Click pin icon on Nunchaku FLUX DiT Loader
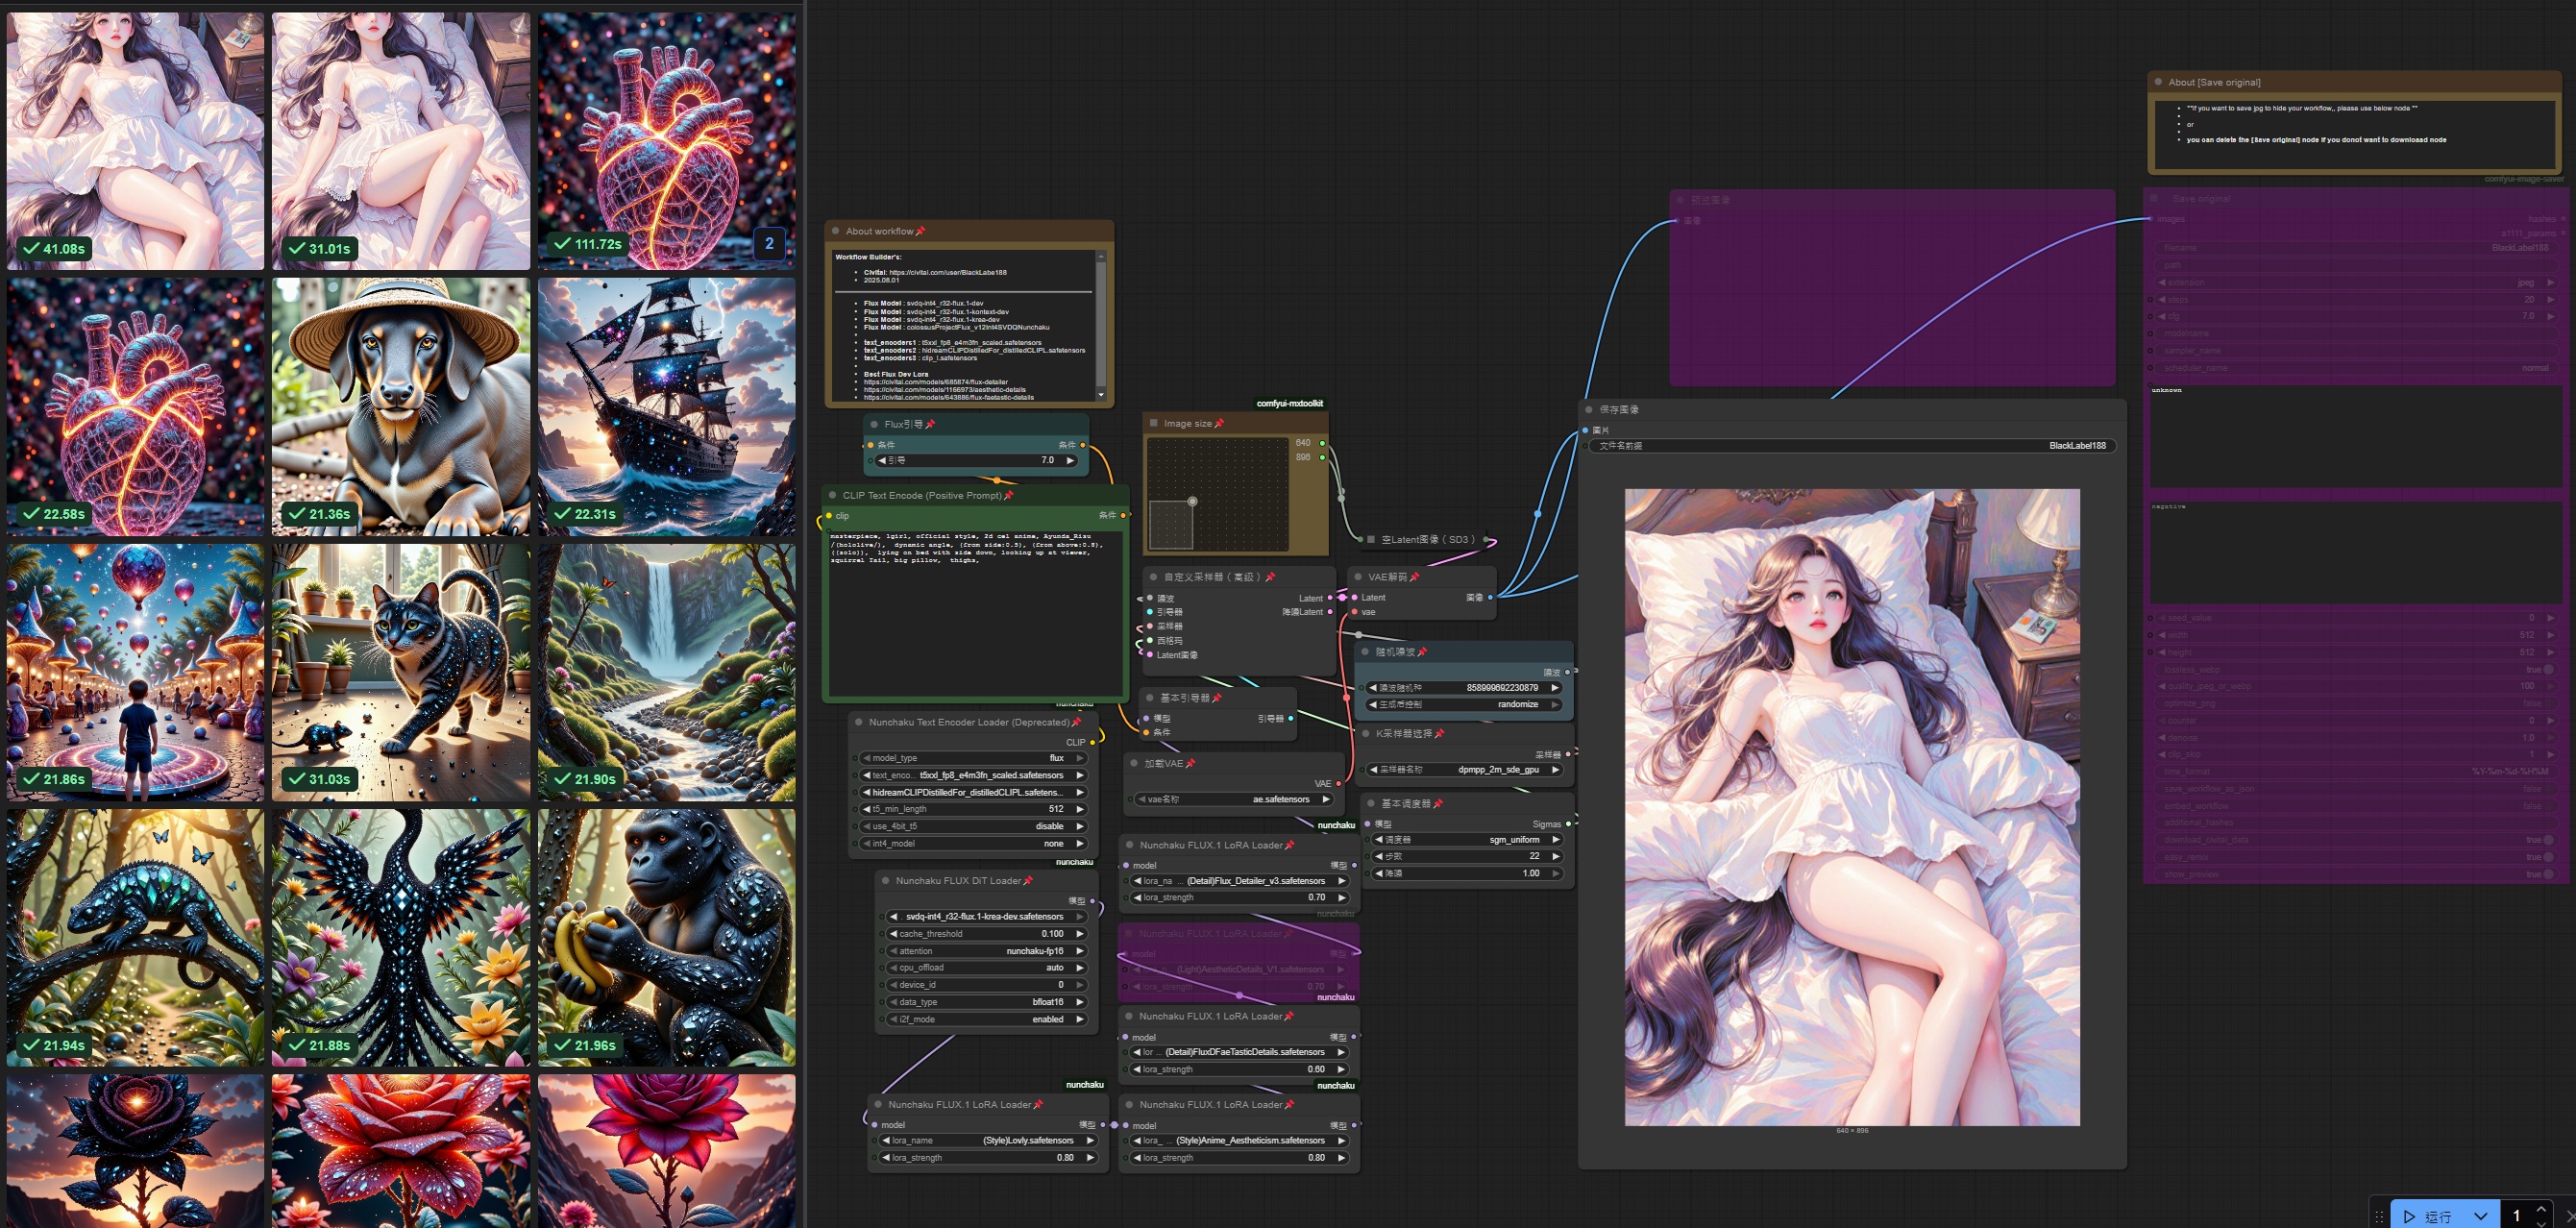The image size is (2576, 1228). click(x=1028, y=881)
